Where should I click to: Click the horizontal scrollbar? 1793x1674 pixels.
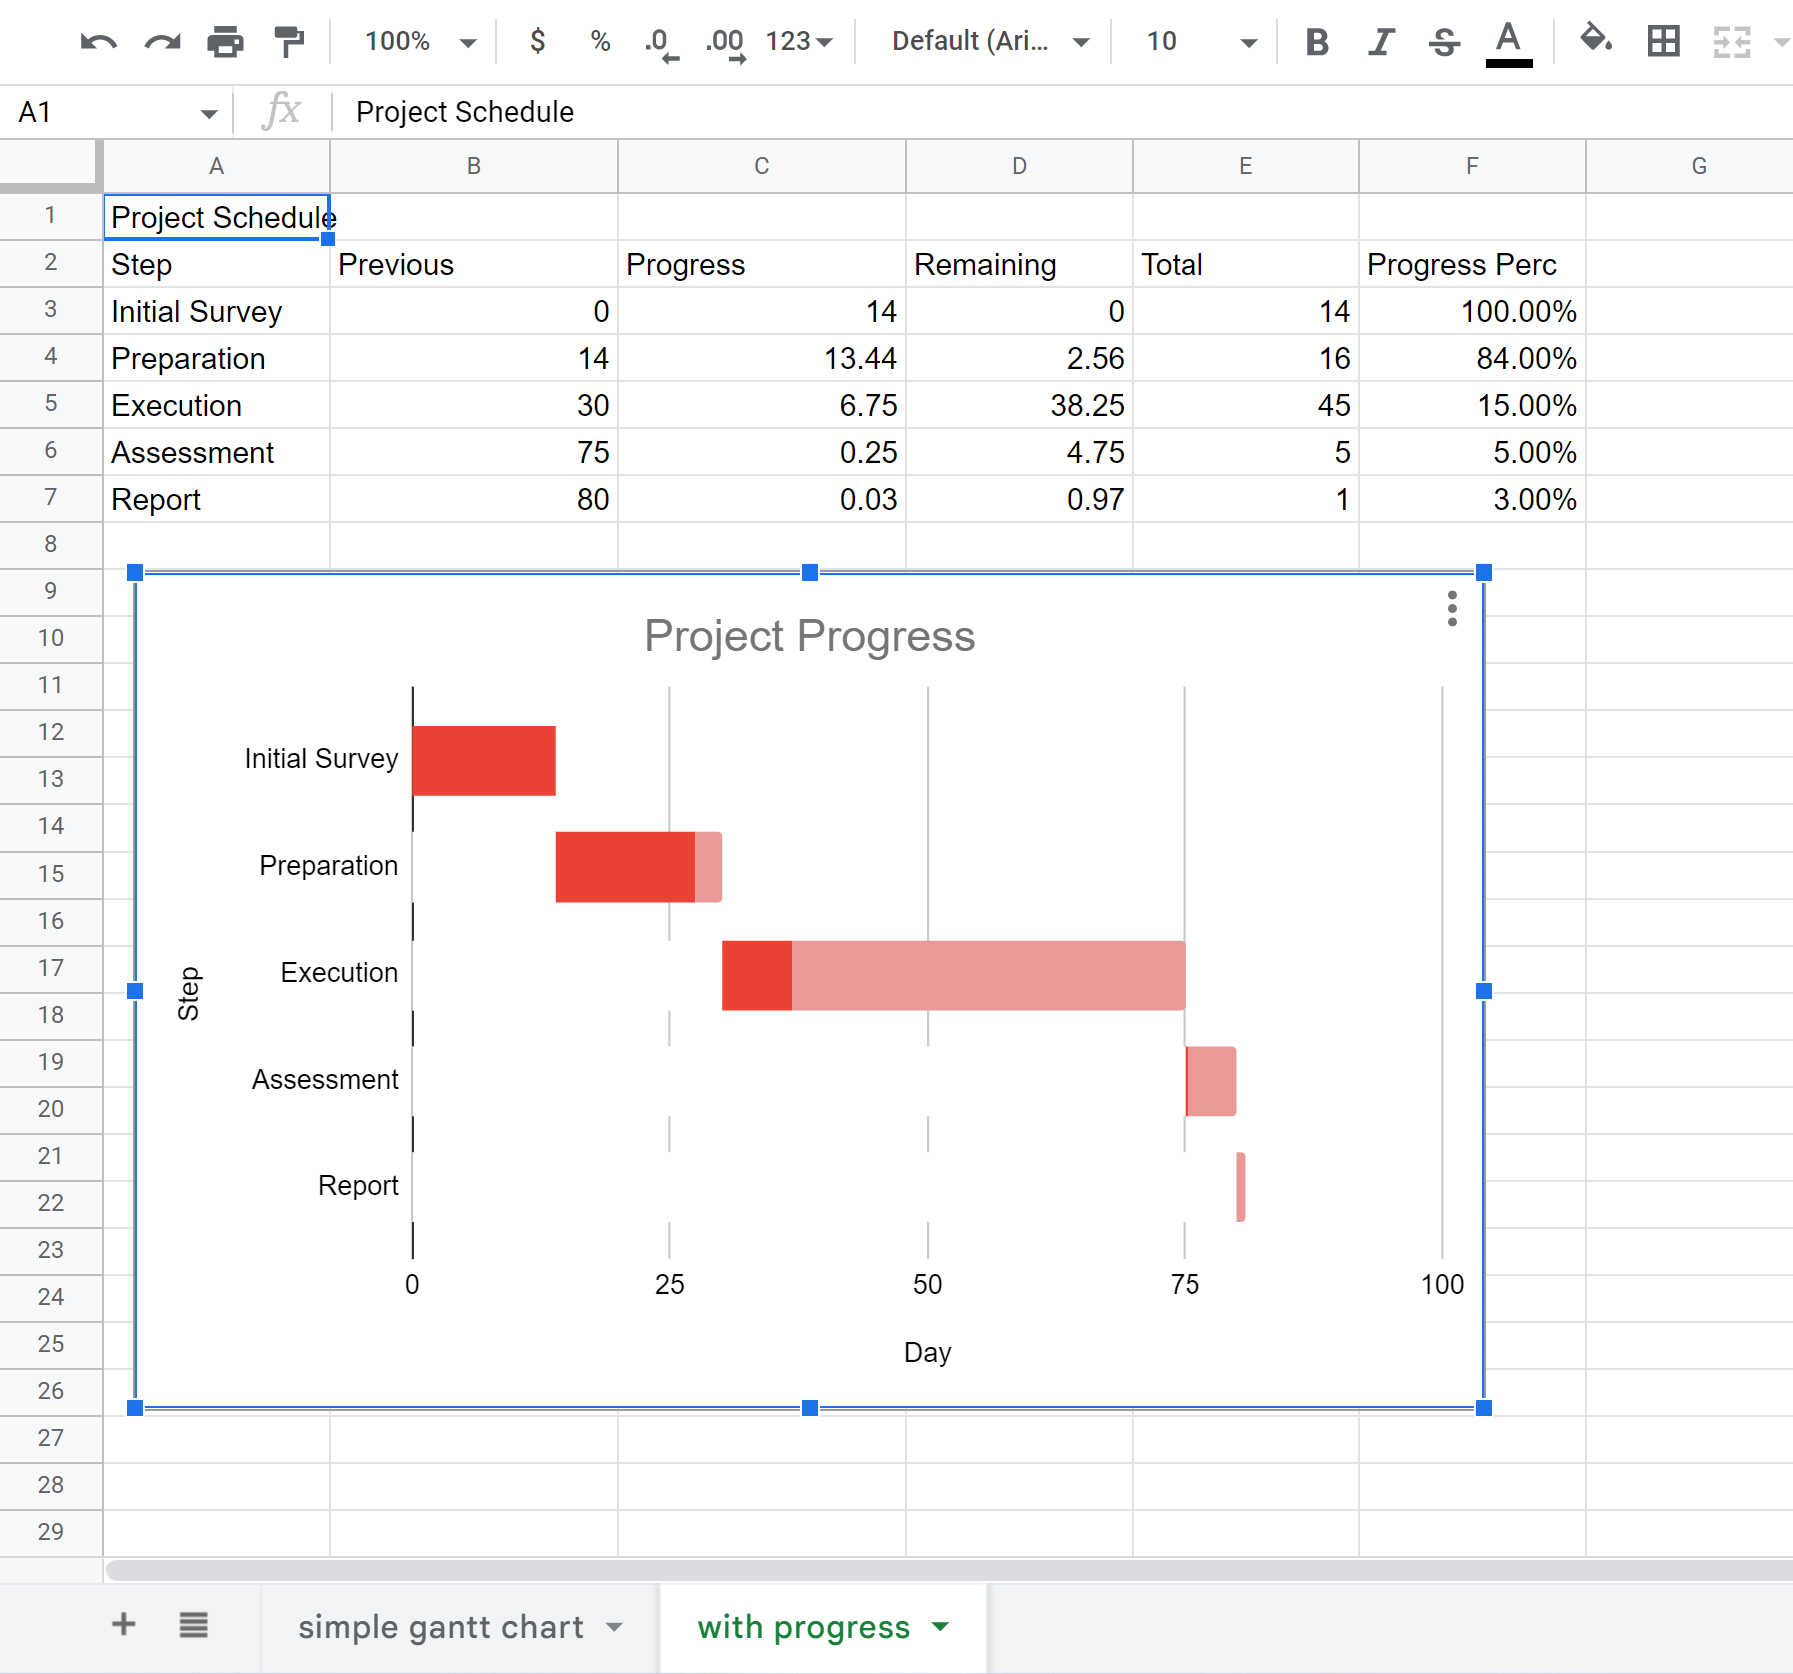pyautogui.click(x=948, y=1570)
